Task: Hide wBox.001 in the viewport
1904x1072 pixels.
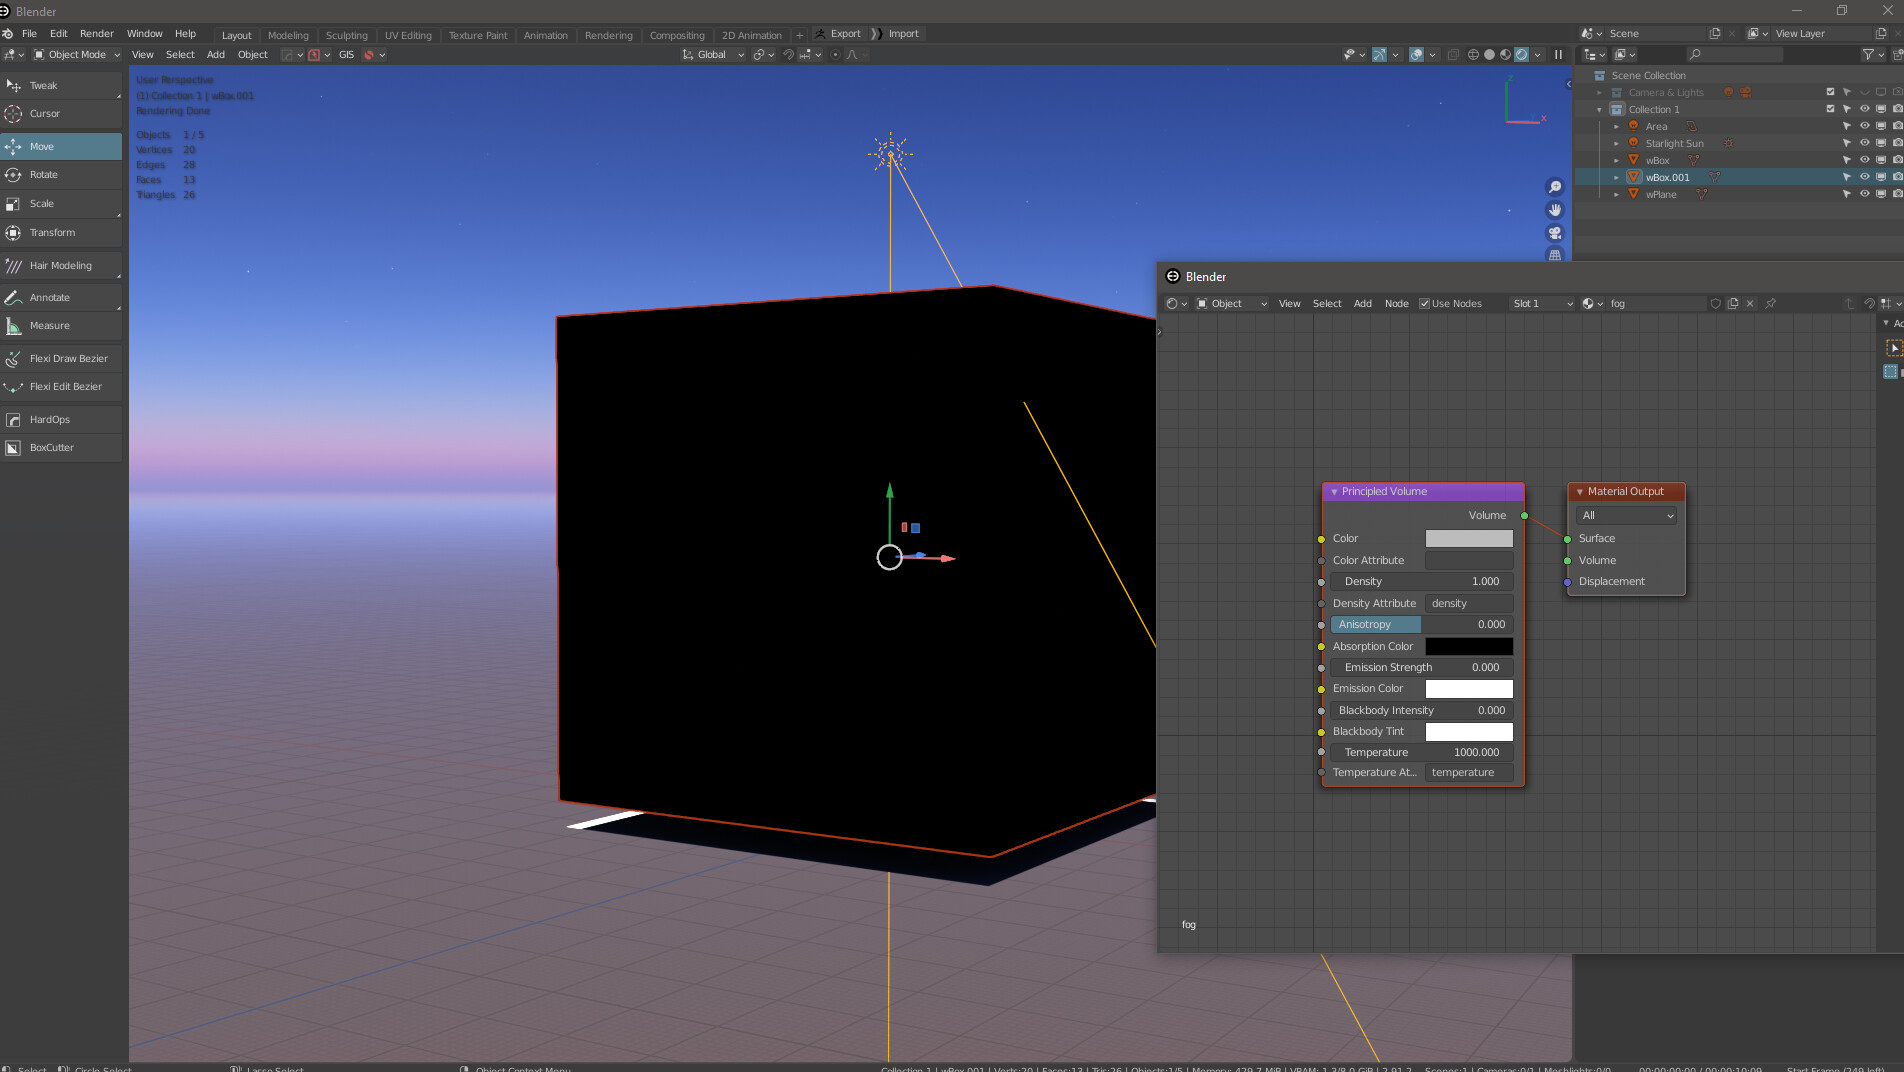Action: (x=1864, y=176)
